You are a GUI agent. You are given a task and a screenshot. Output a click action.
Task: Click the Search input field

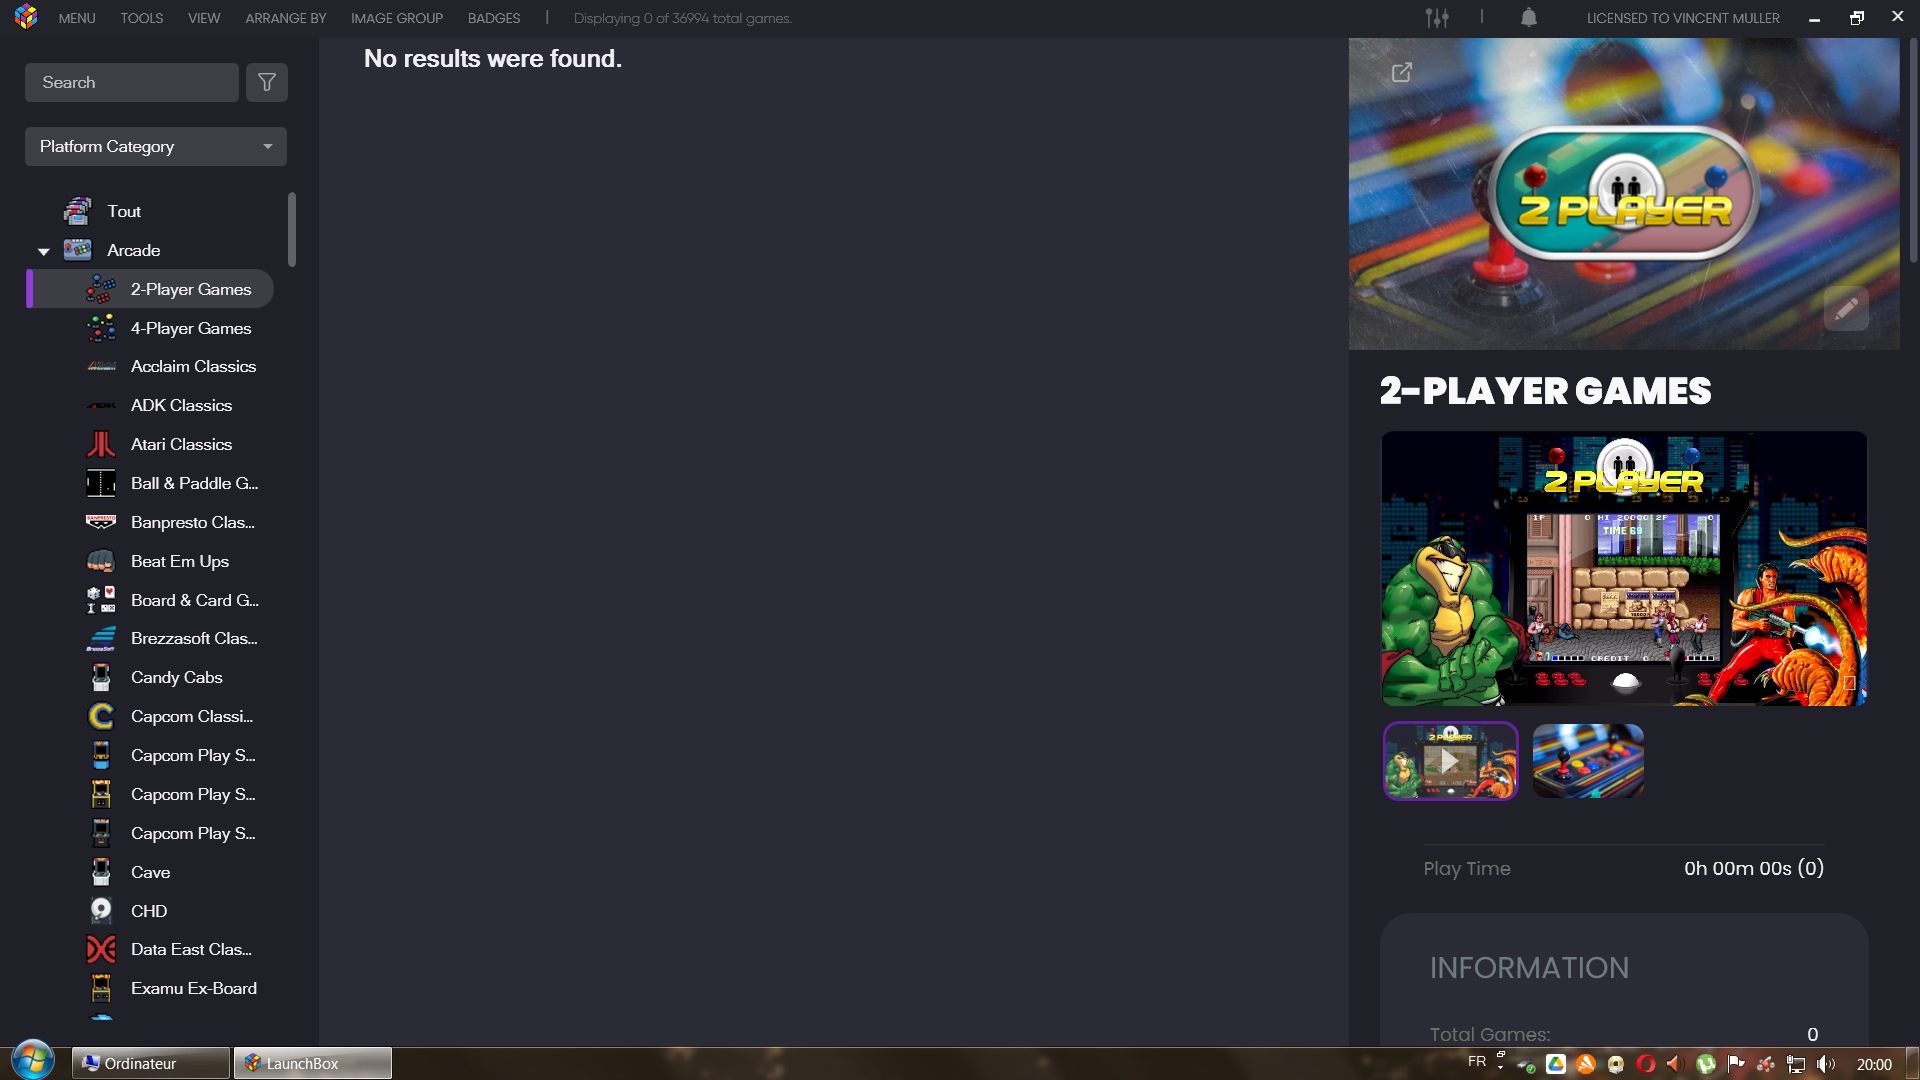point(132,82)
